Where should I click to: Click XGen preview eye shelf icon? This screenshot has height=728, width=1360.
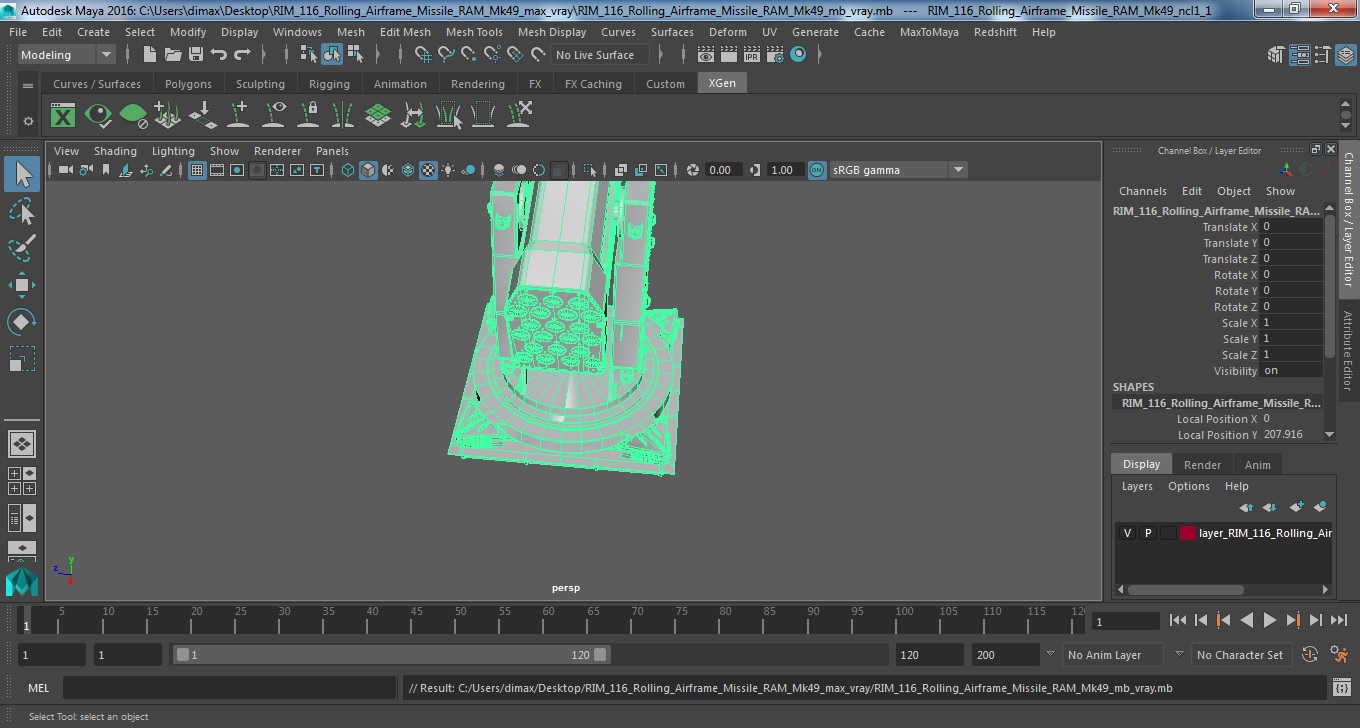click(98, 116)
